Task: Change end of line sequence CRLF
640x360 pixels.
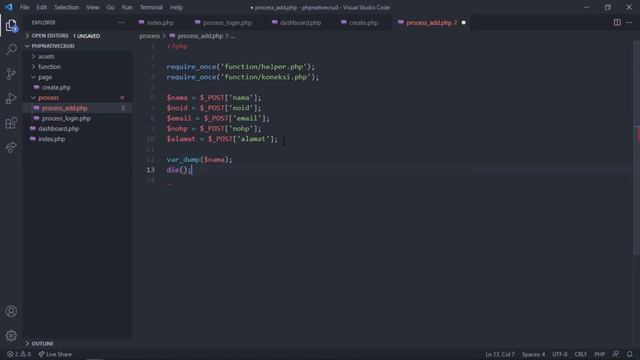Action: (x=580, y=354)
